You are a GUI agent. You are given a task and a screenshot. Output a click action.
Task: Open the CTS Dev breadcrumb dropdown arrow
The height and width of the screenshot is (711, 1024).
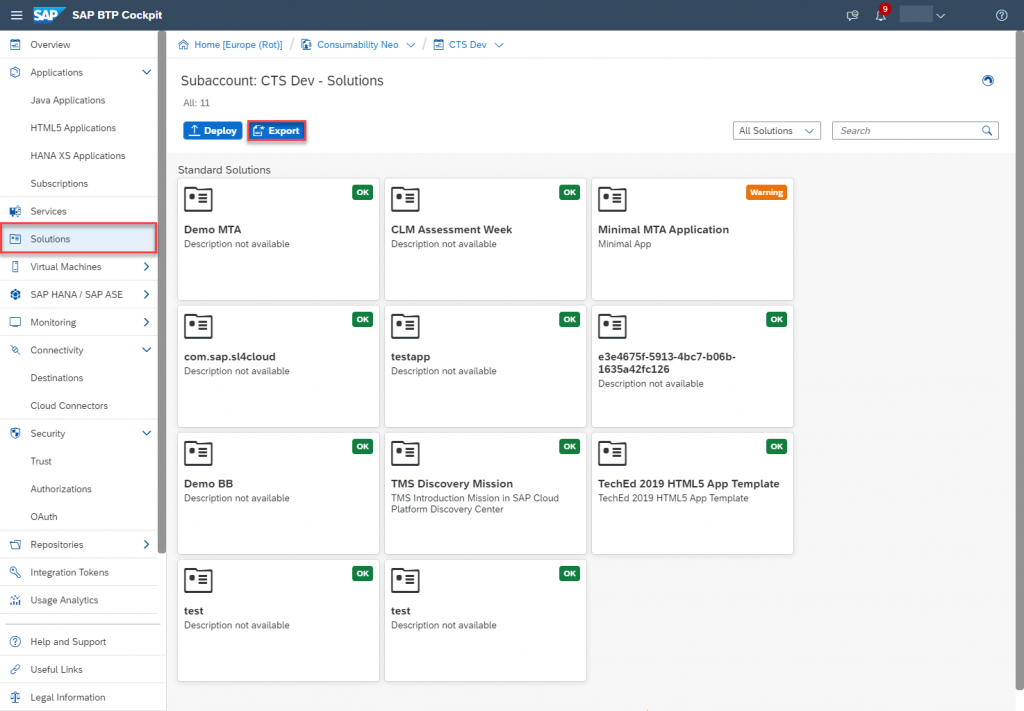tap(499, 45)
